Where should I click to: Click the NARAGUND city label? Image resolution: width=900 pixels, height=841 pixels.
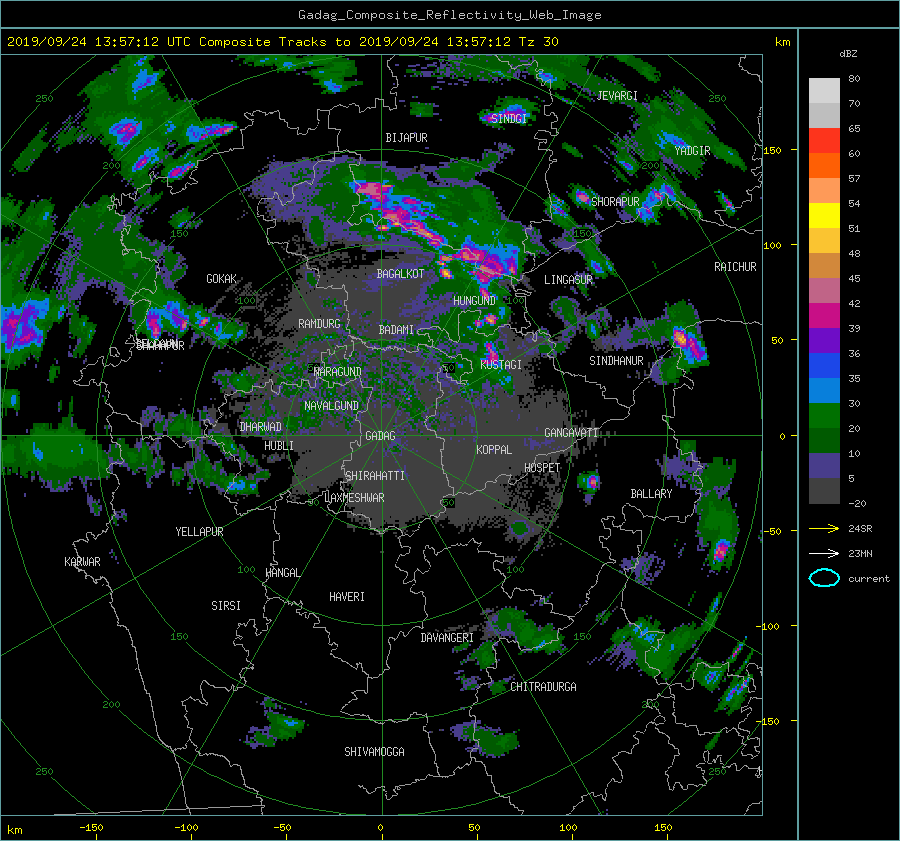tap(338, 372)
